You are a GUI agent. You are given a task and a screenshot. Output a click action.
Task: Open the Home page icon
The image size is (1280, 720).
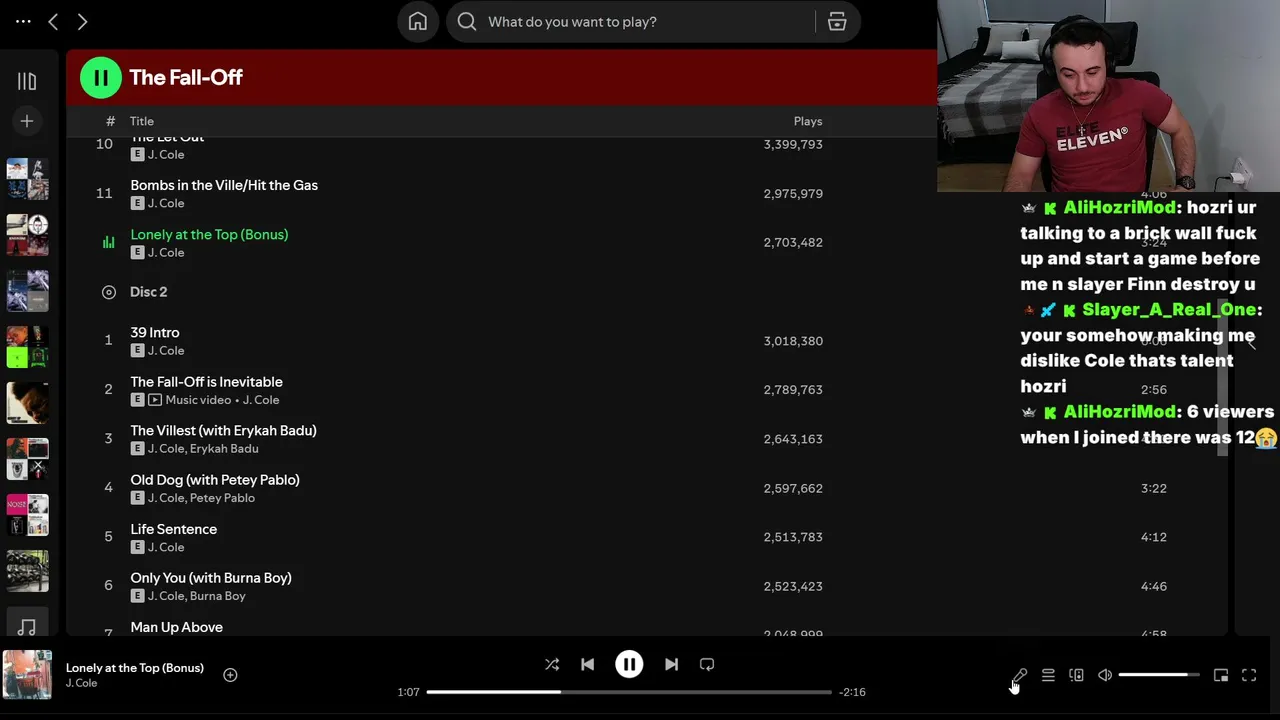click(418, 22)
